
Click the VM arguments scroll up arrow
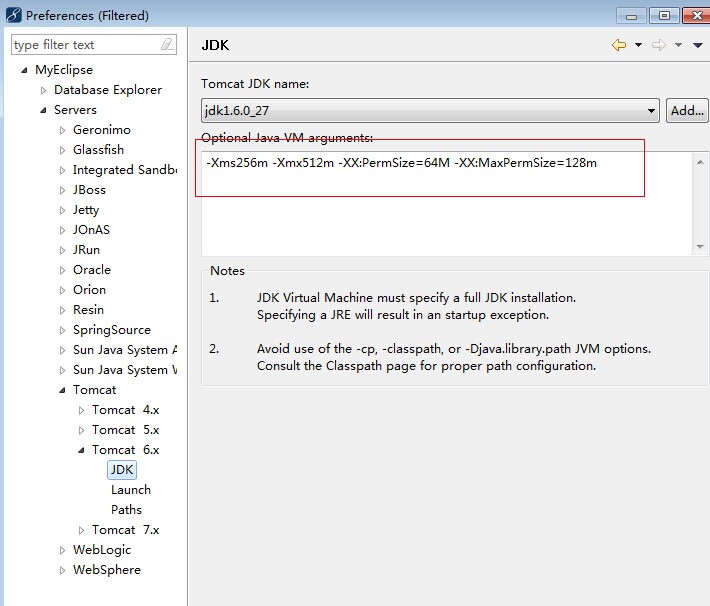pyautogui.click(x=700, y=162)
